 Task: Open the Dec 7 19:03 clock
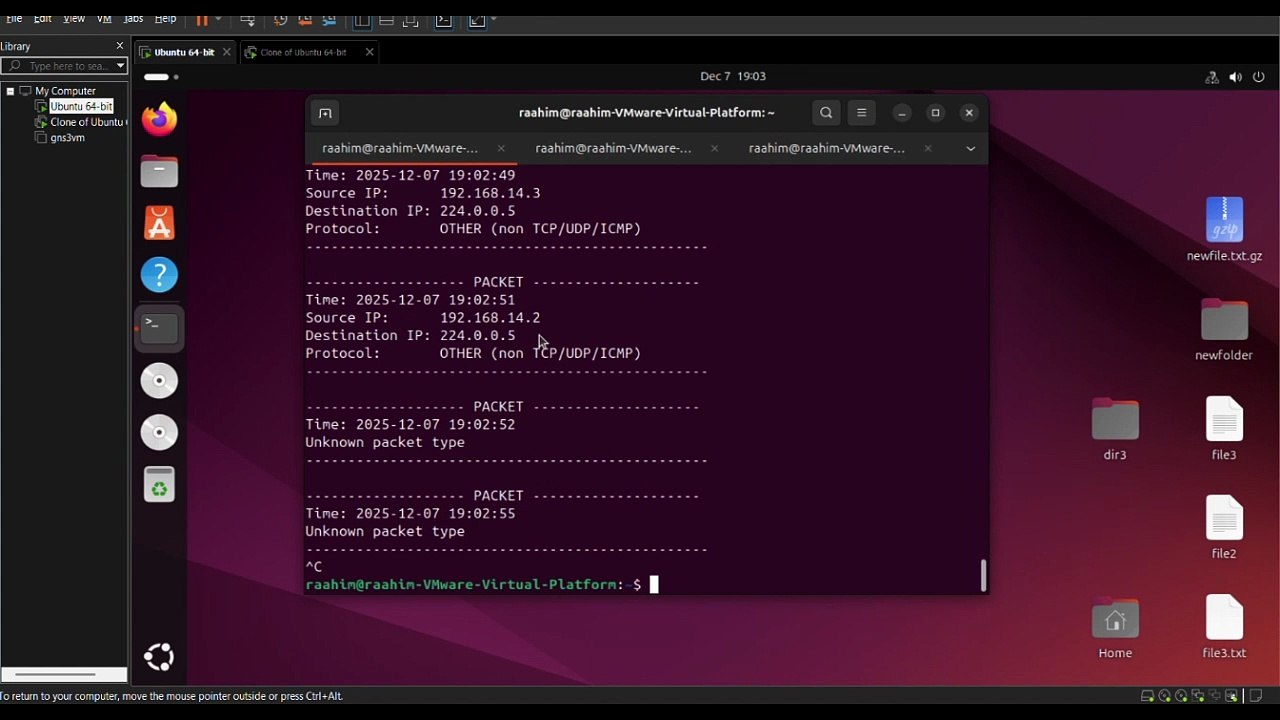pyautogui.click(x=733, y=76)
